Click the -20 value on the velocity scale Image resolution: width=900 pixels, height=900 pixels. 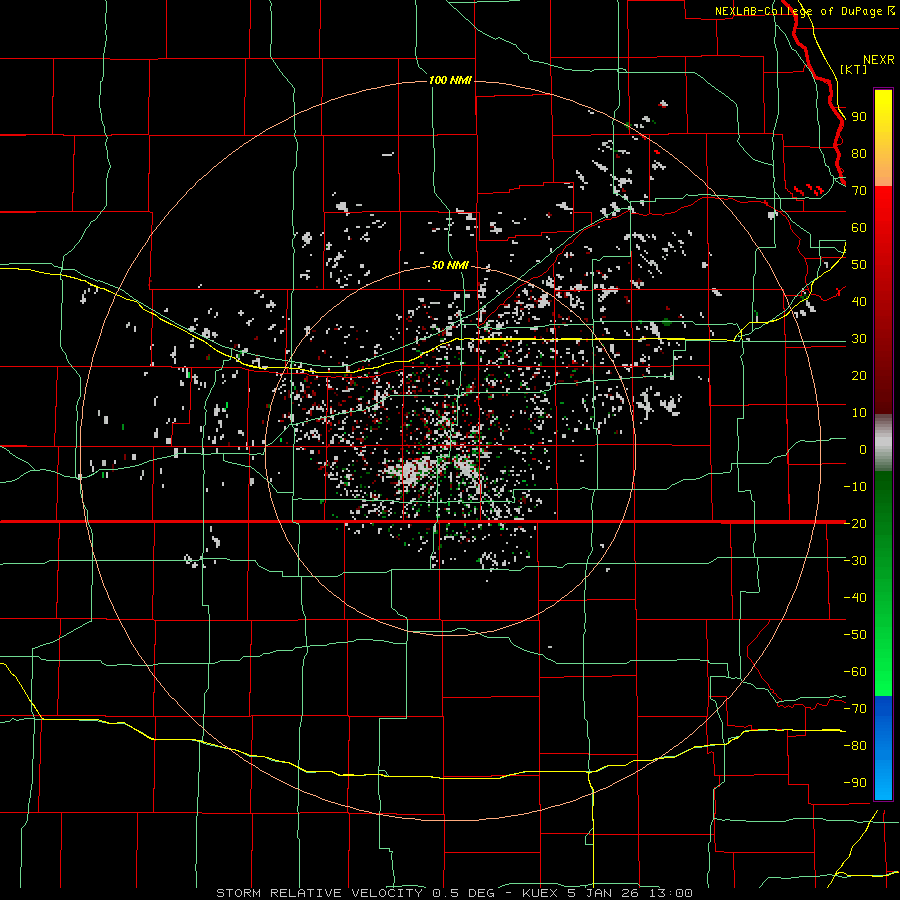pos(855,524)
